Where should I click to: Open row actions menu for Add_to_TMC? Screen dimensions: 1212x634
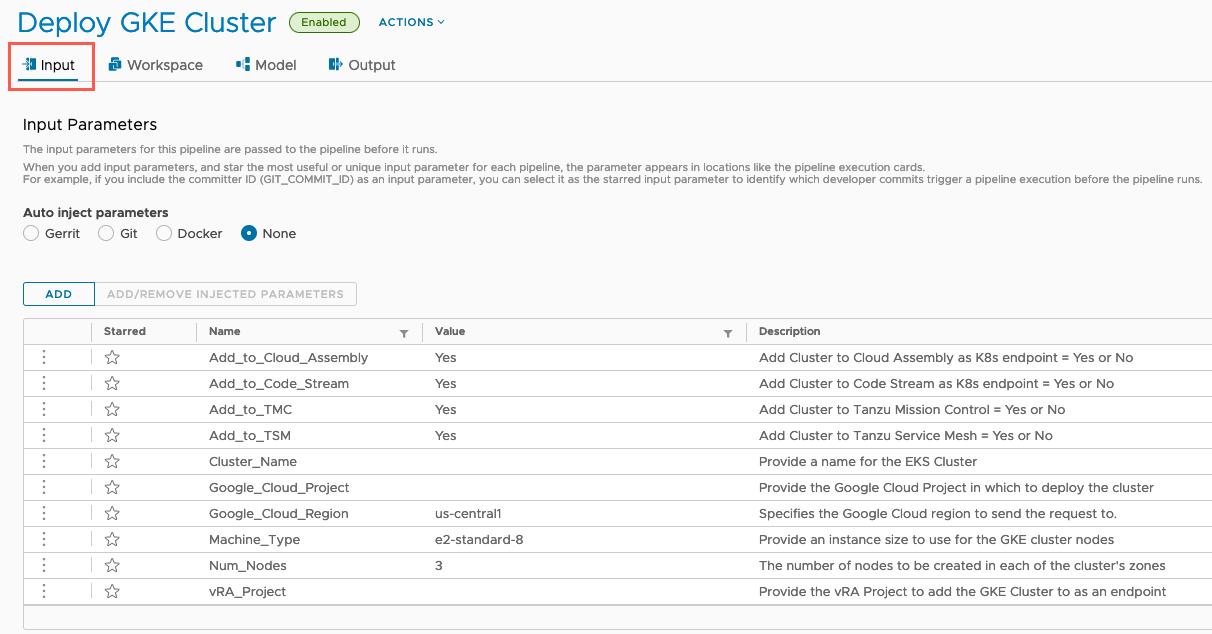pos(44,409)
